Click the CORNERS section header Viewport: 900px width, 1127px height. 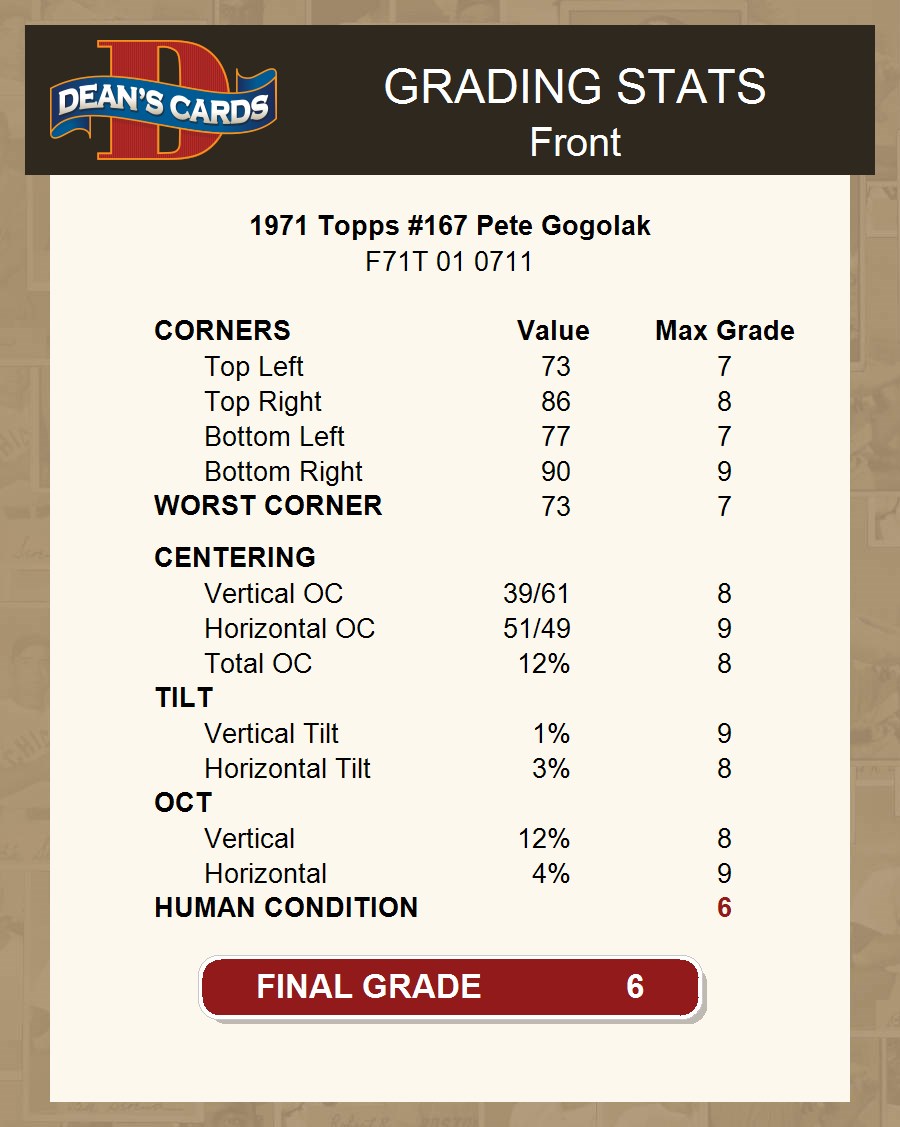(x=222, y=331)
